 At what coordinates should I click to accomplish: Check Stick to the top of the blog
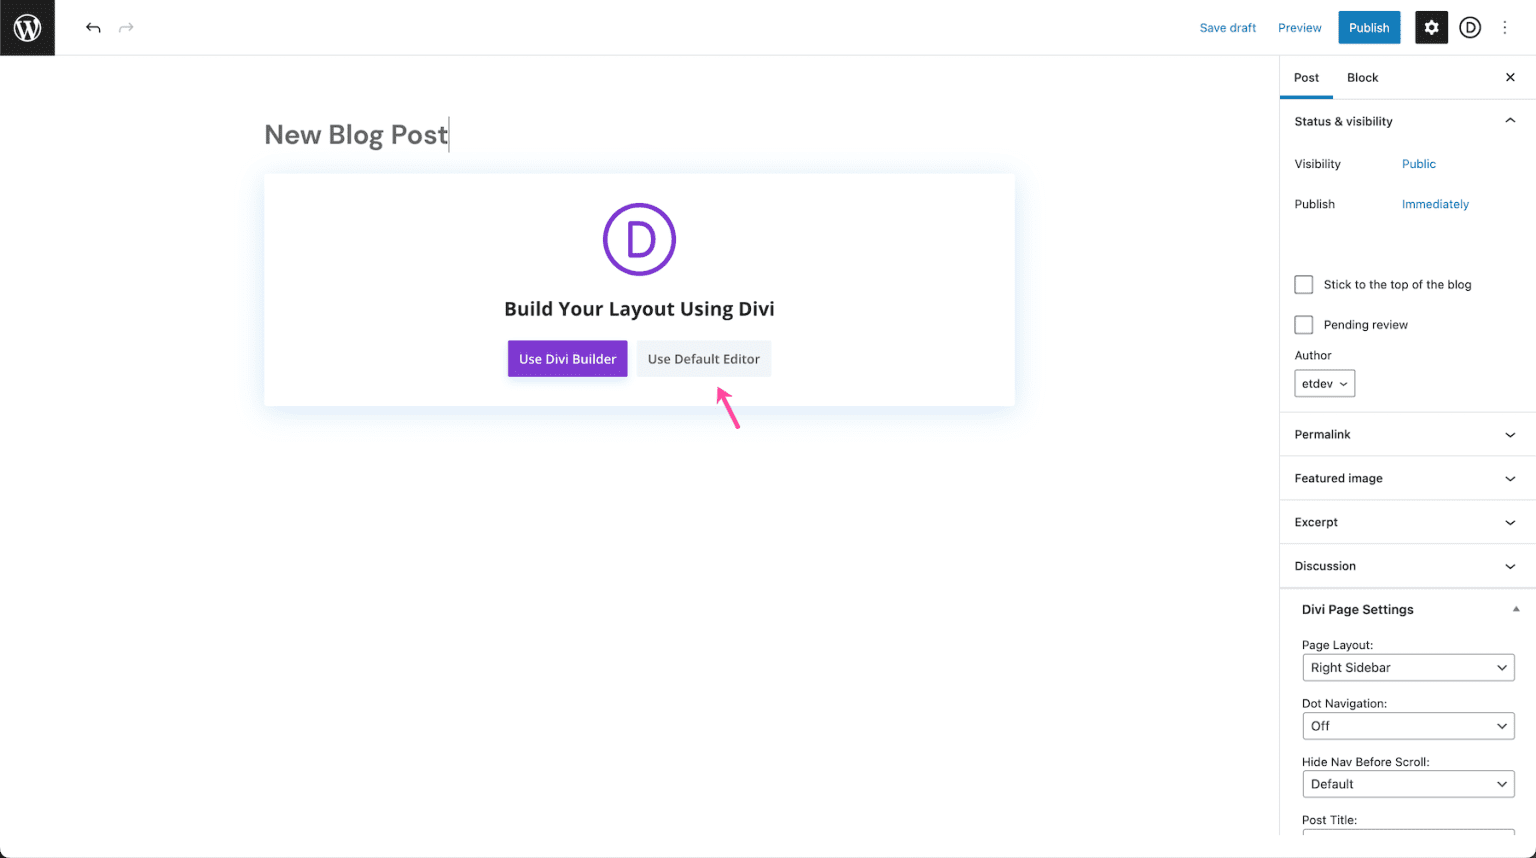click(x=1303, y=284)
